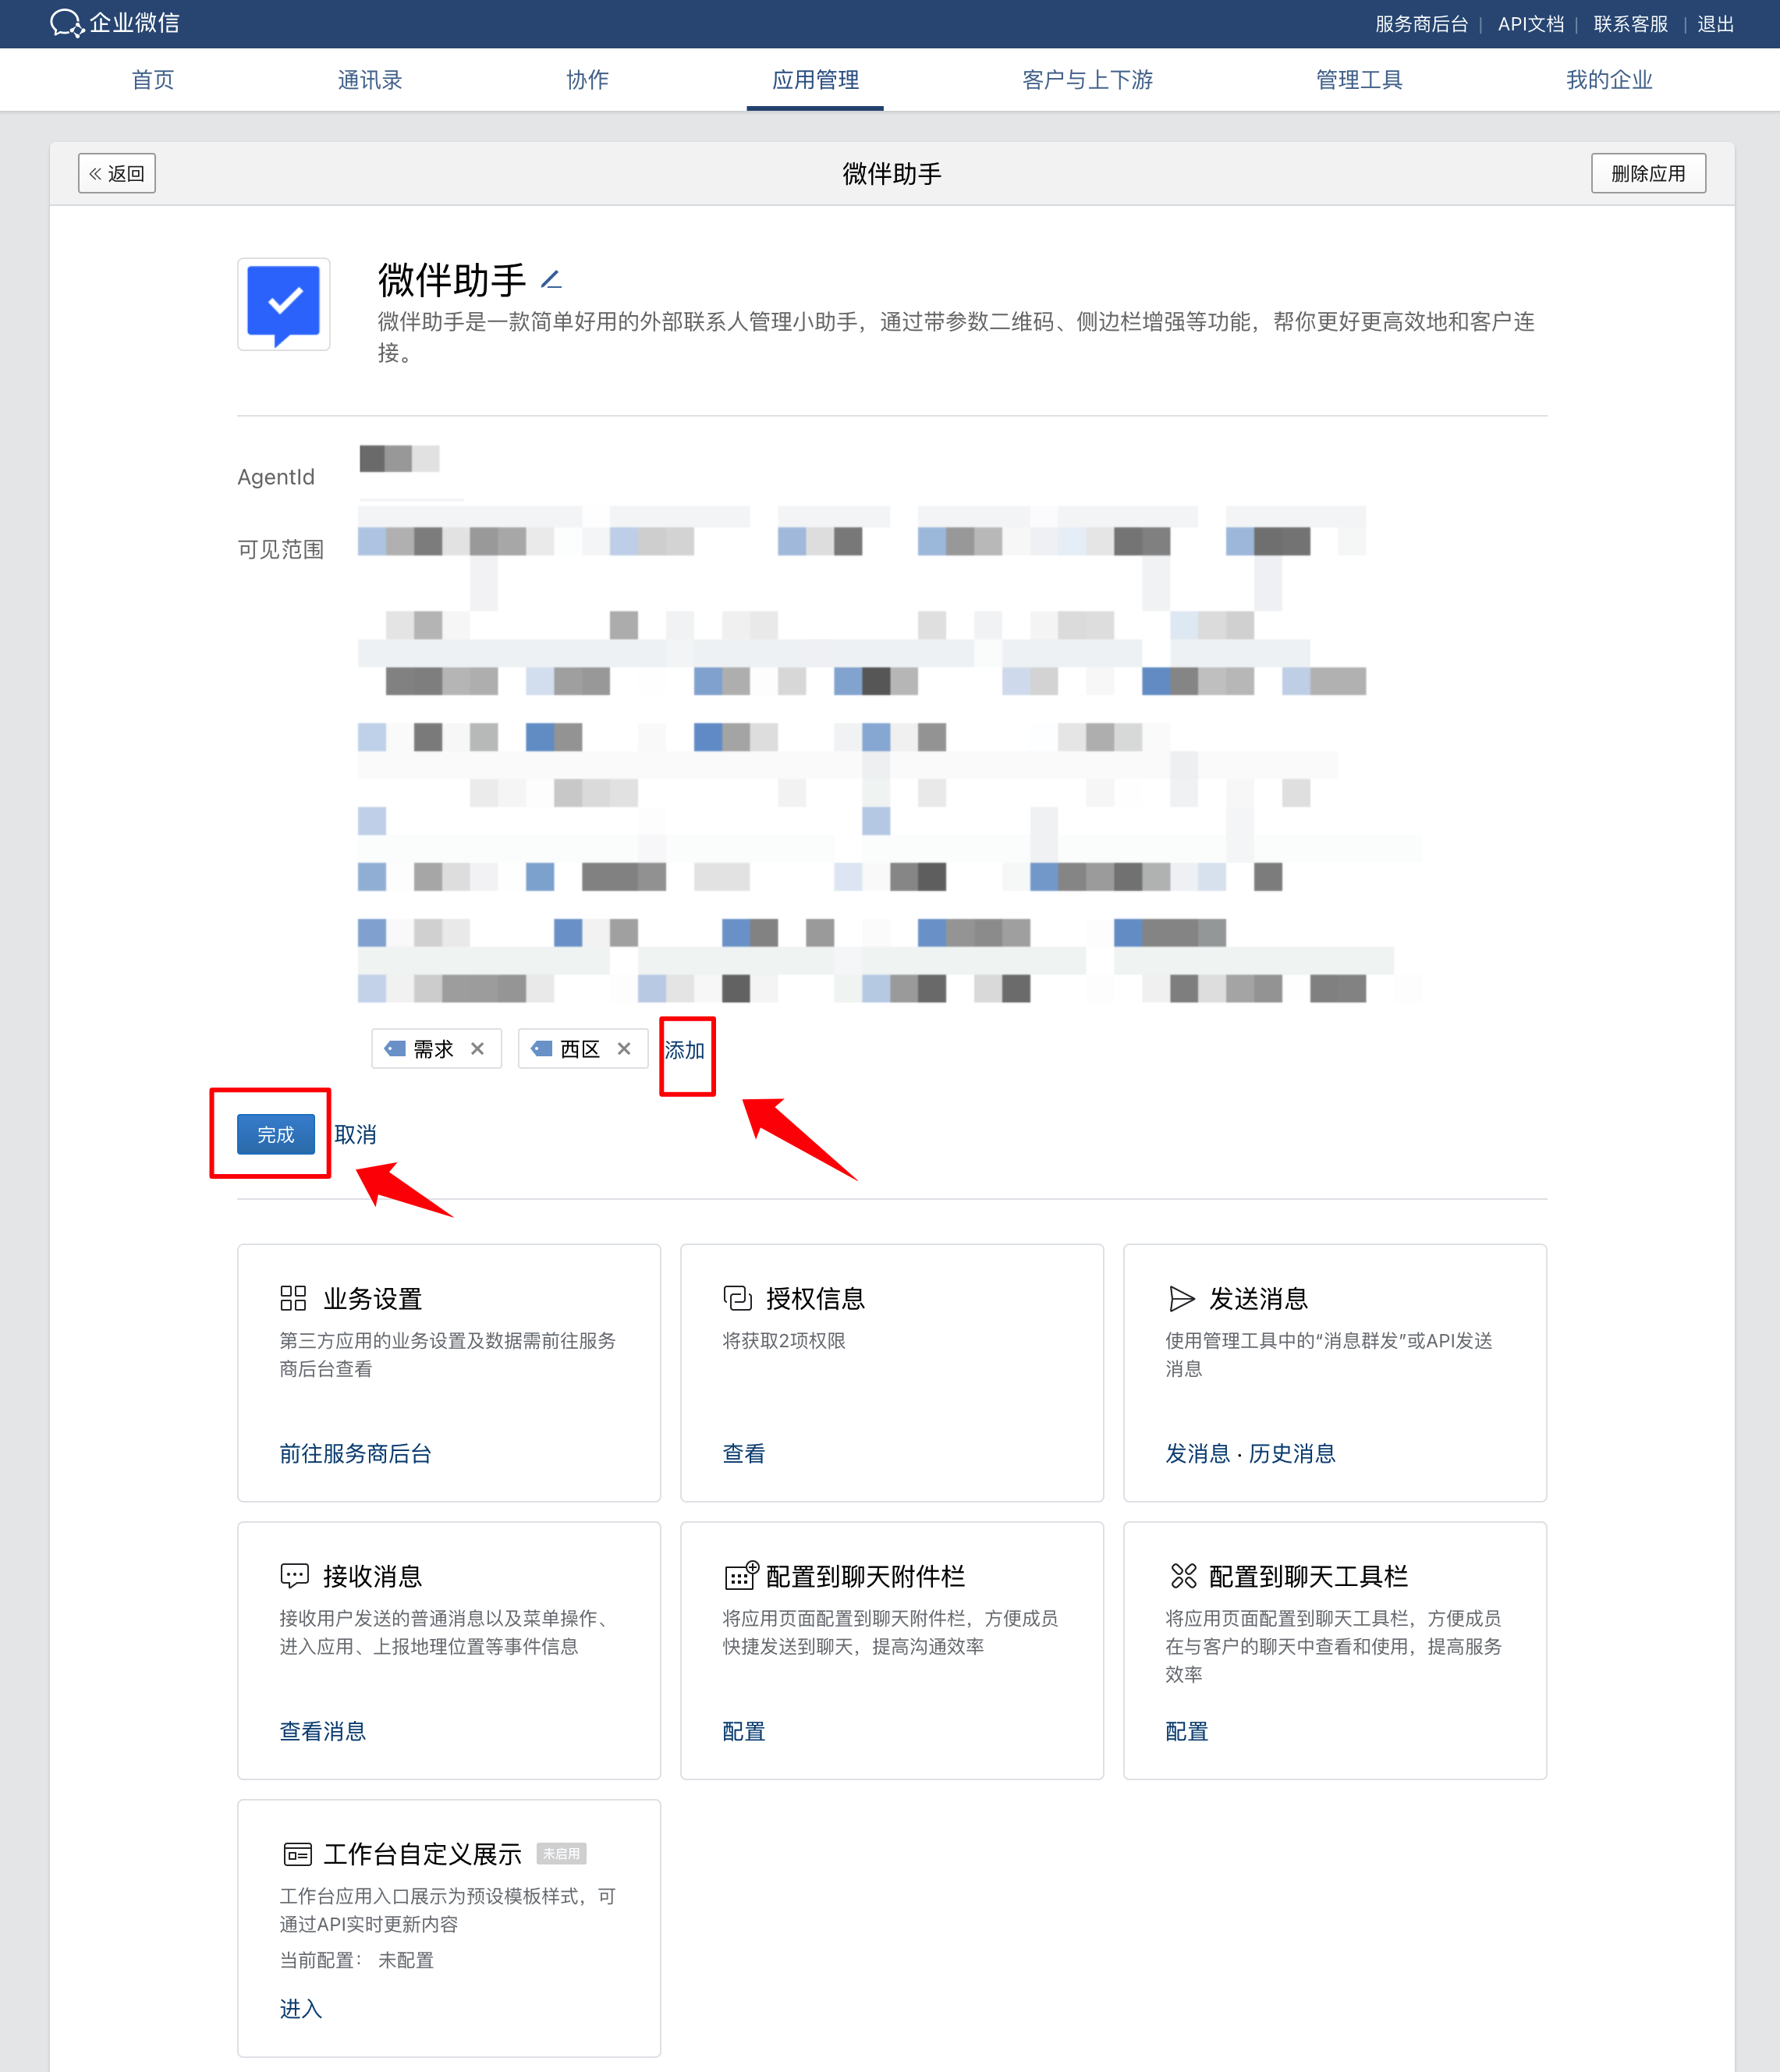1780x2072 pixels.
Task: Click the 工作台自定义展示 icon
Action: [x=297, y=1854]
